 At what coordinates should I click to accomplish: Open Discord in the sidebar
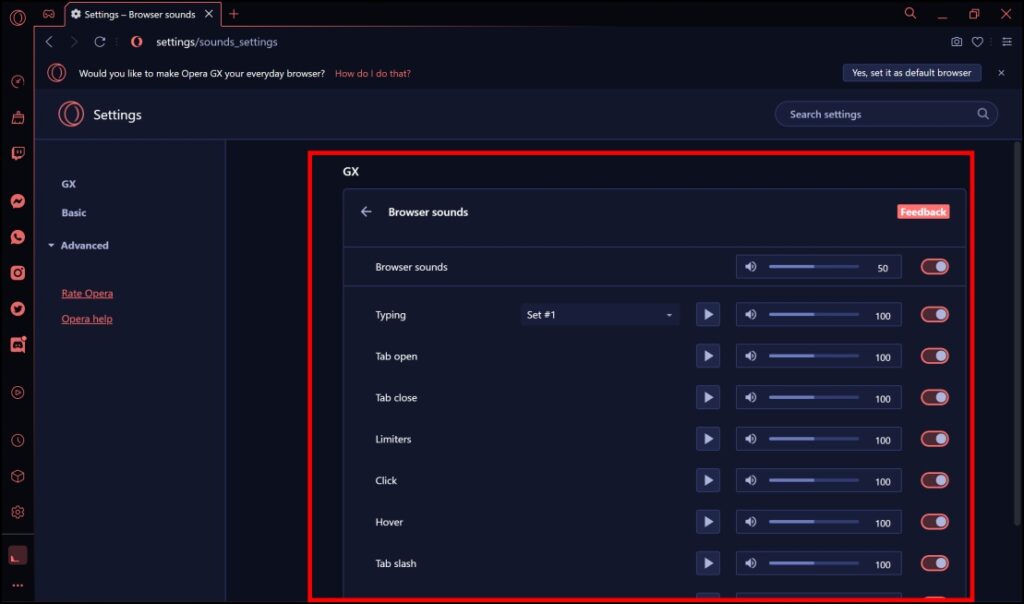click(18, 344)
